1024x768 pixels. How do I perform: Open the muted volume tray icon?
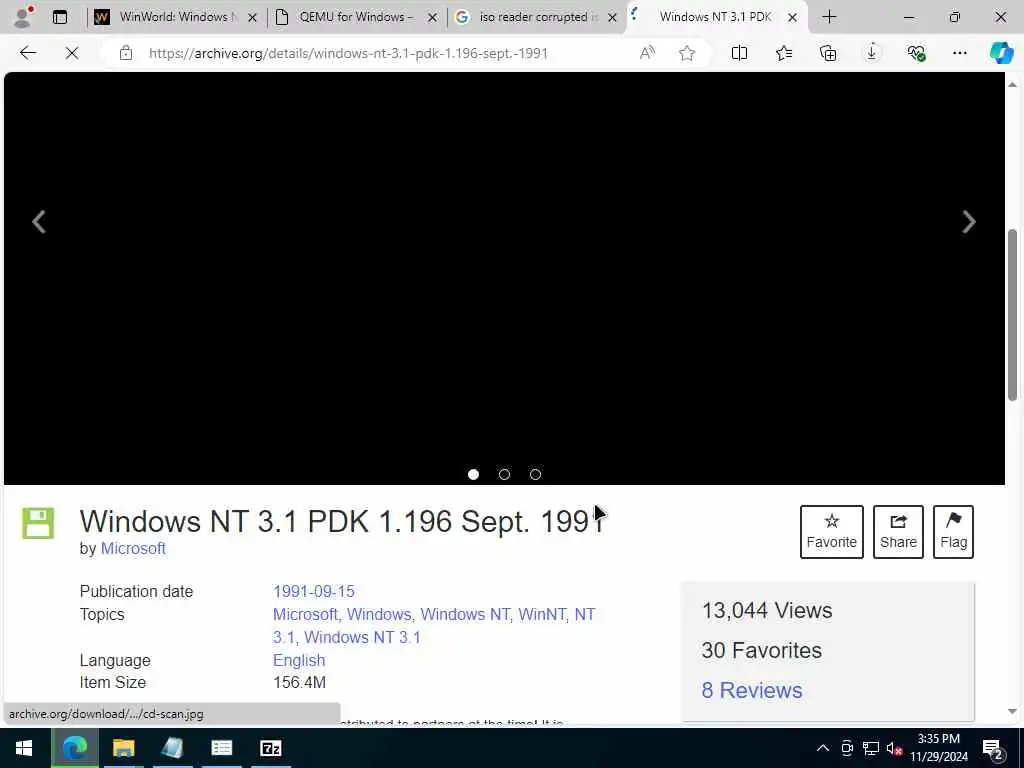point(894,748)
